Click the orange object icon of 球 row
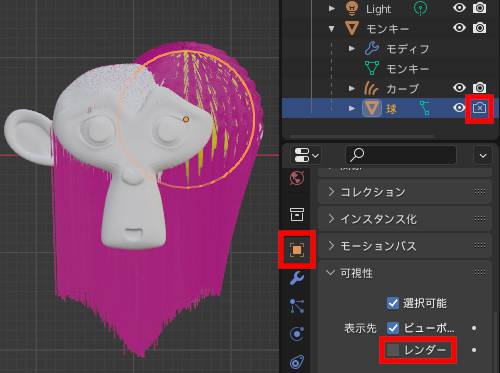The width and height of the screenshot is (500, 373). [372, 108]
